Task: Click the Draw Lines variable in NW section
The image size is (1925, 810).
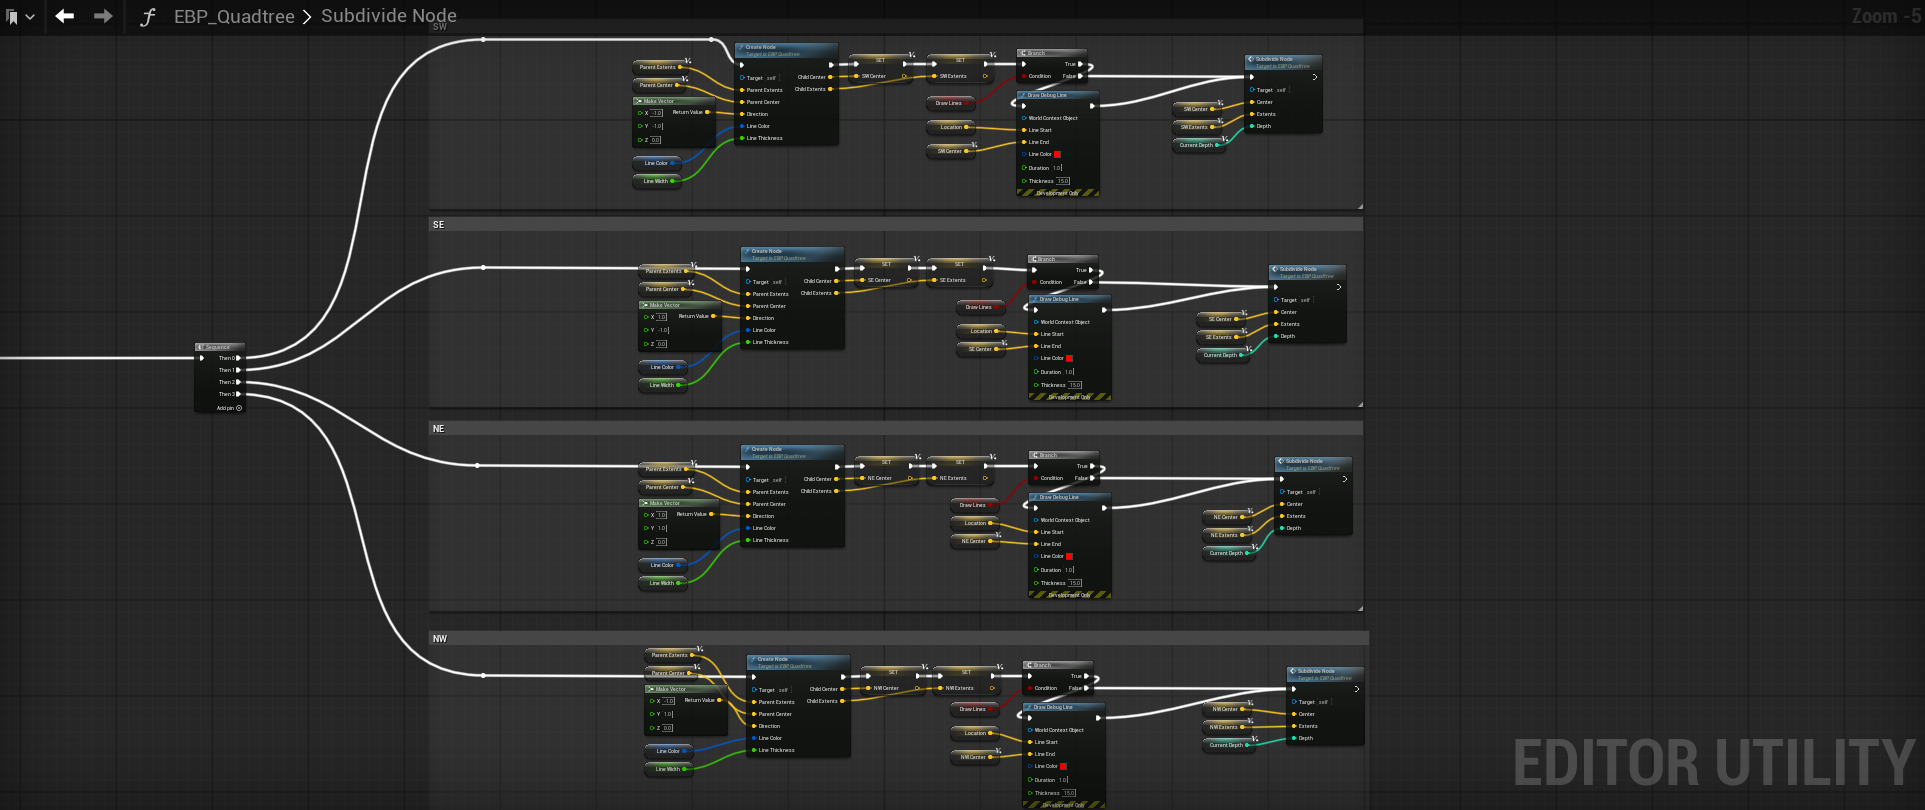Action: pos(974,709)
